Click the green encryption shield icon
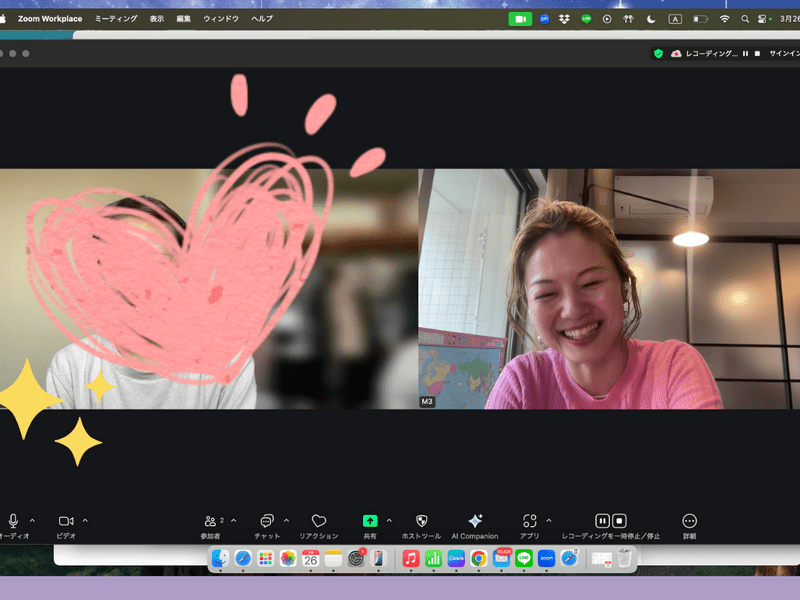The image size is (800, 600). click(x=658, y=53)
